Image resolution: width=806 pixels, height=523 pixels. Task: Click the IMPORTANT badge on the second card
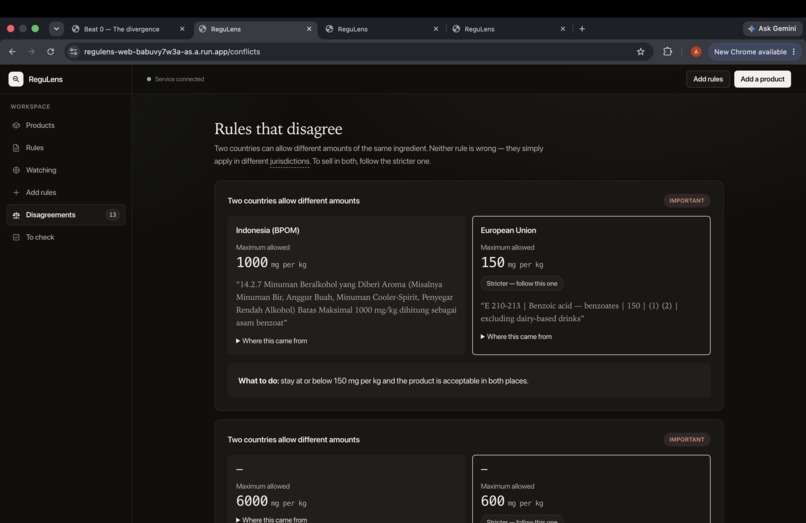(x=687, y=440)
